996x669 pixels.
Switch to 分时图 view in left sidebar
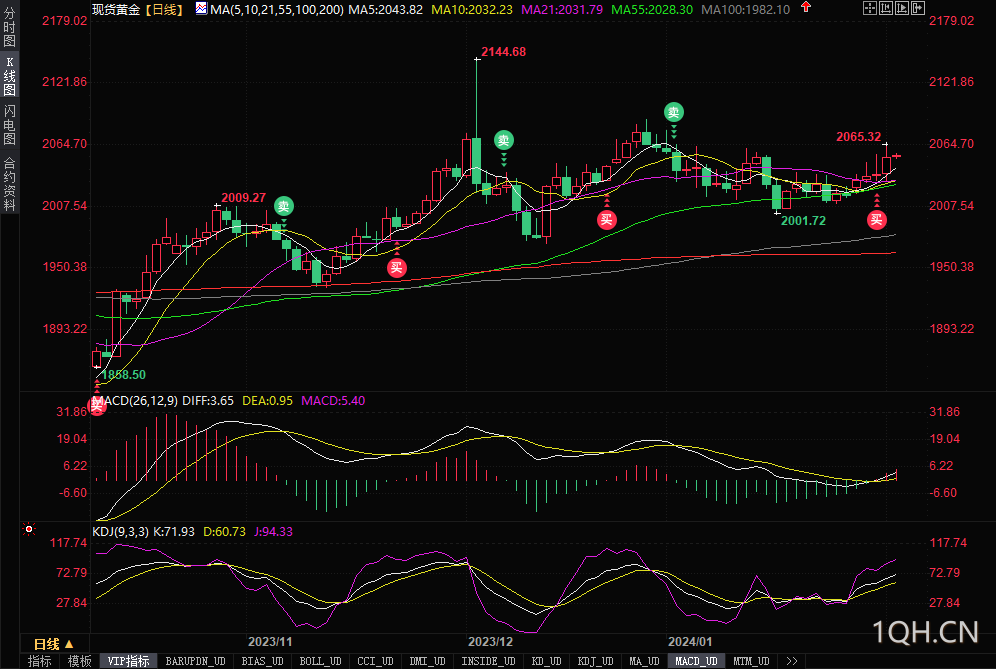[10, 27]
